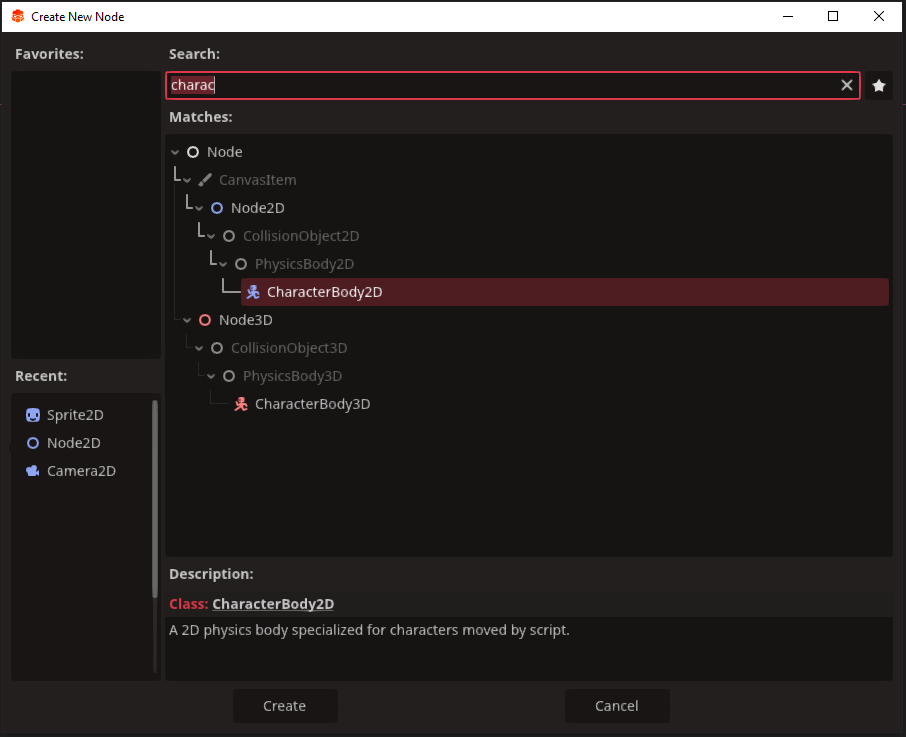Click the Camera2D icon in Recent

pos(33,471)
